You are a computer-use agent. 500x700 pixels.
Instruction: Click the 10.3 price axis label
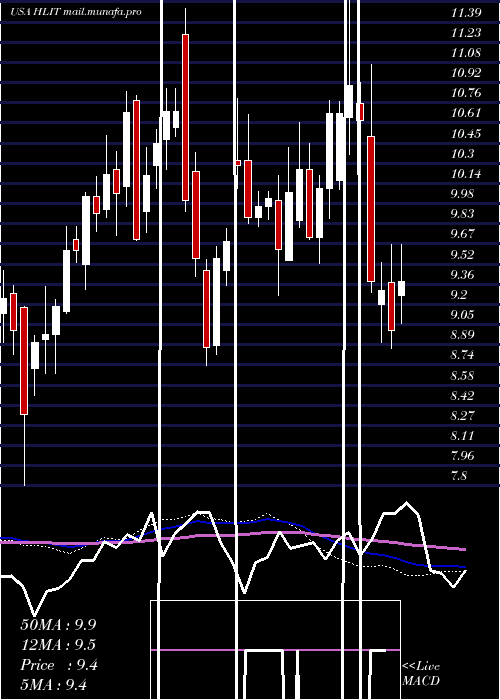pos(462,154)
